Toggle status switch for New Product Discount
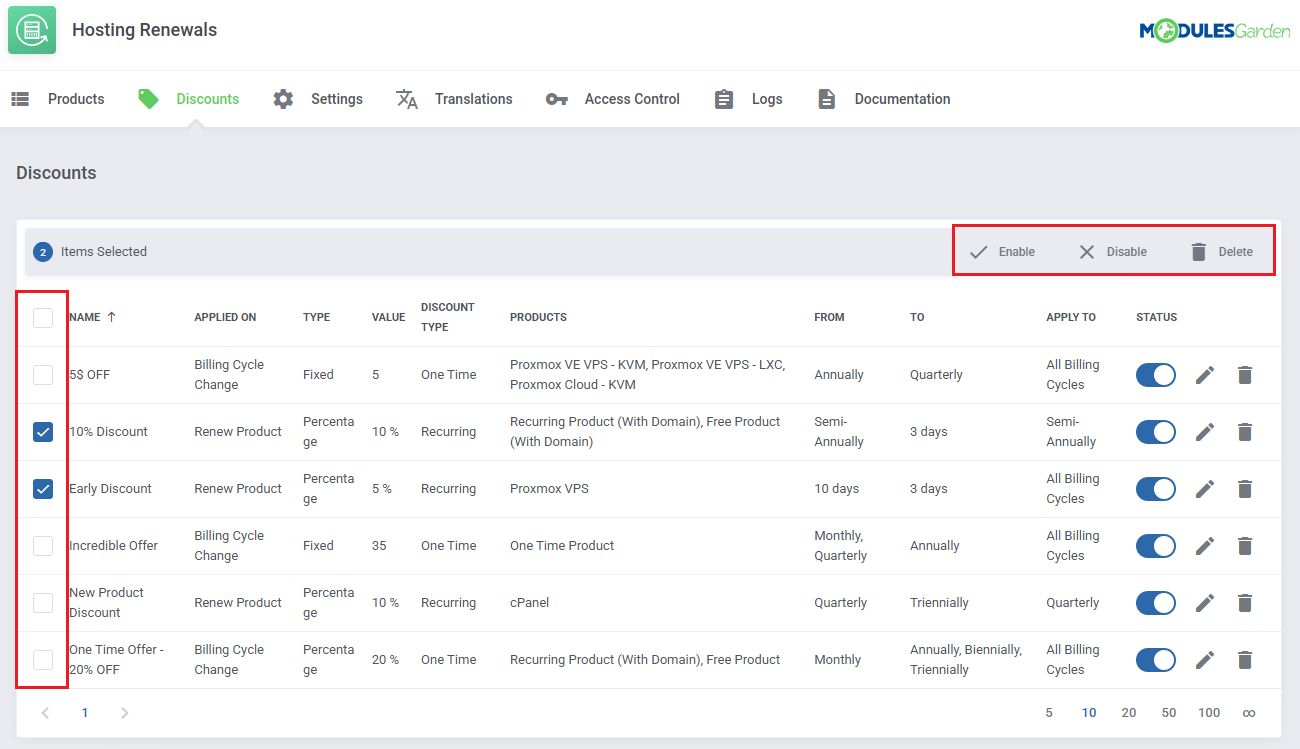This screenshot has height=749, width=1300. pos(1156,603)
